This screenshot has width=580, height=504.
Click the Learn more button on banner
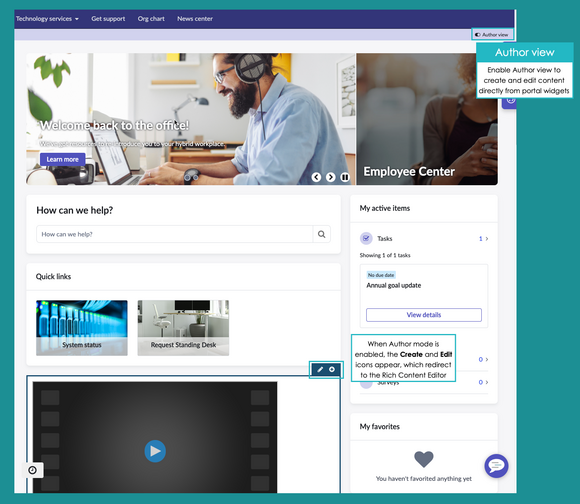[x=63, y=159]
